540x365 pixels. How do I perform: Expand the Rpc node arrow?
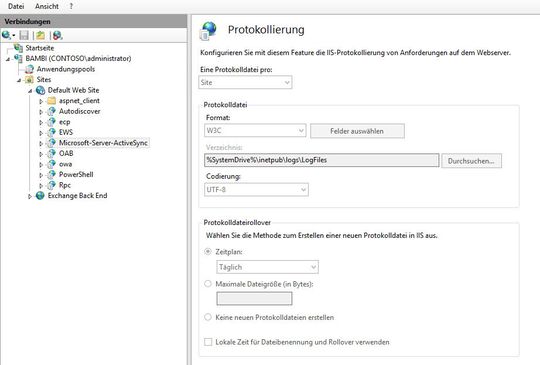(41, 186)
